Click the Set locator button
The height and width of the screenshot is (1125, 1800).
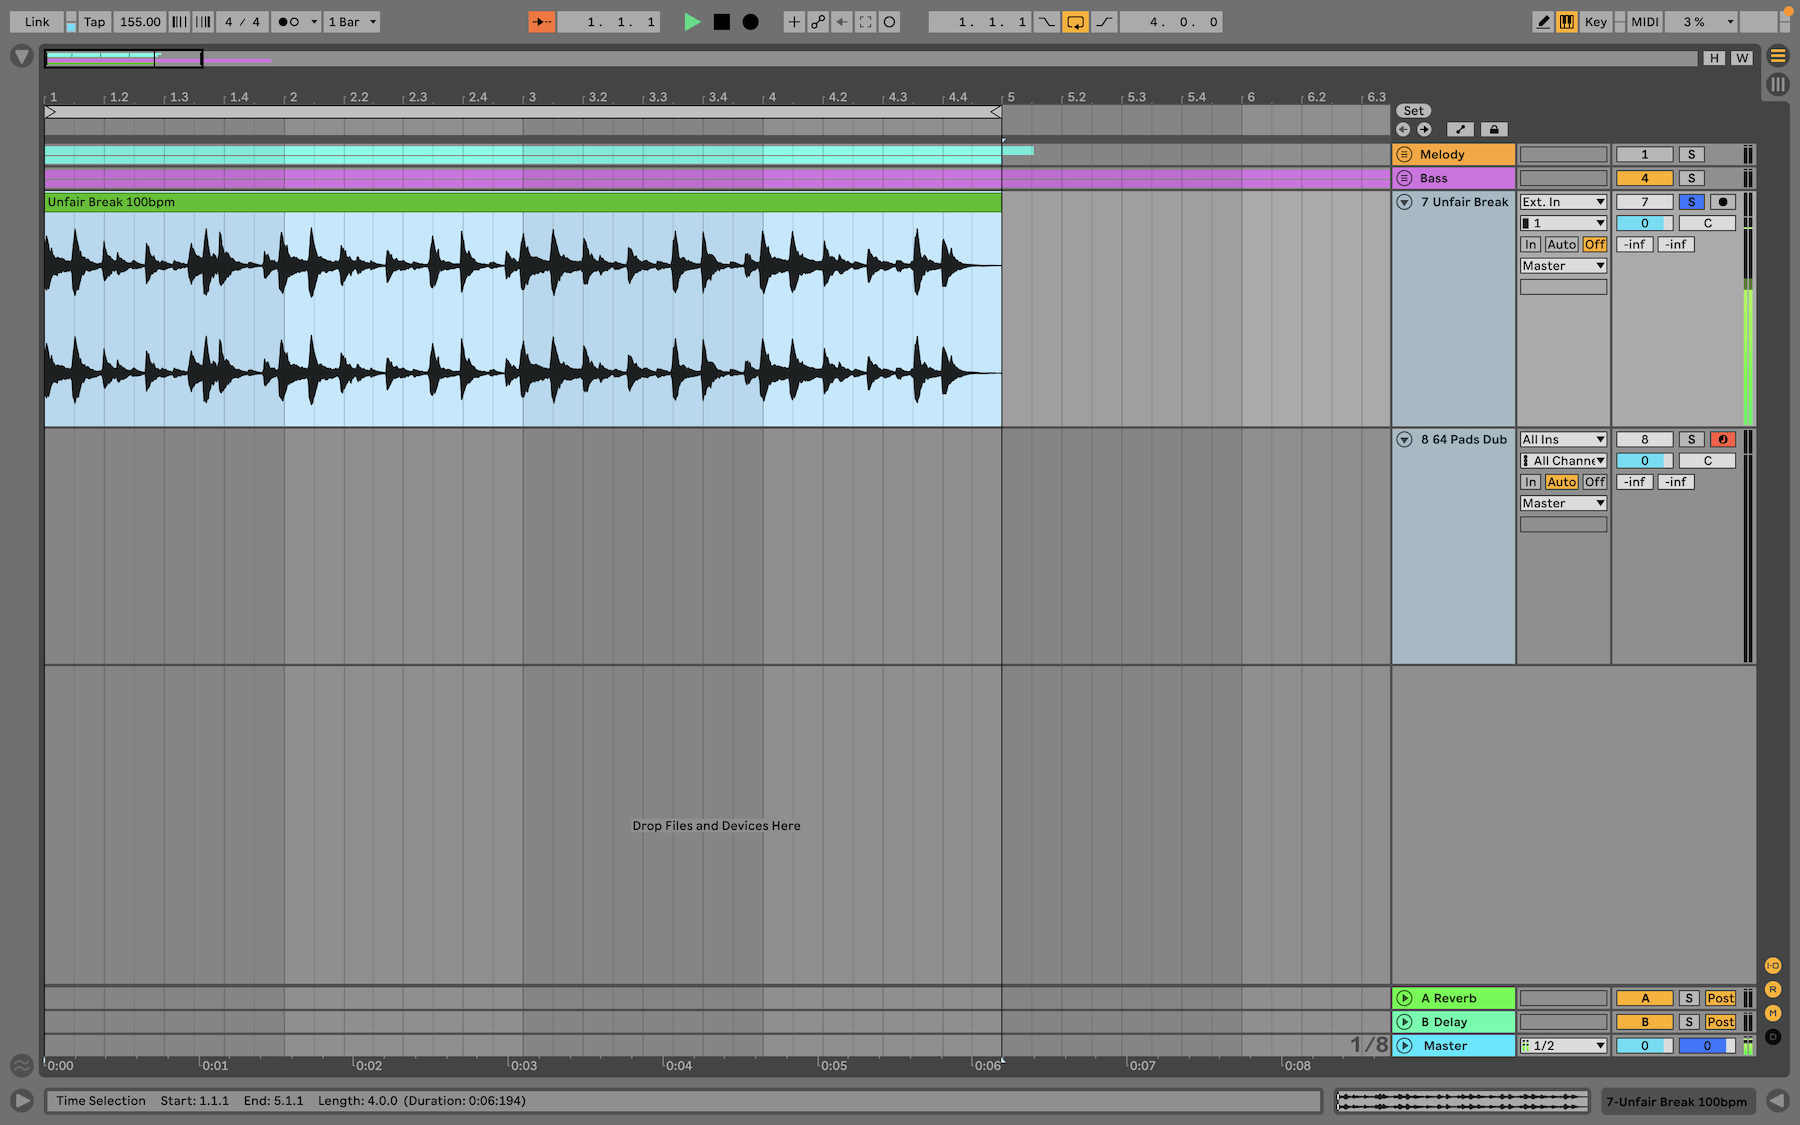point(1413,110)
